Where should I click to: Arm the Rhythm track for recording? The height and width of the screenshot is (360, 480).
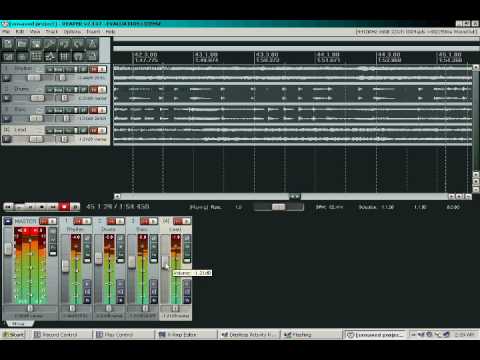(6, 78)
